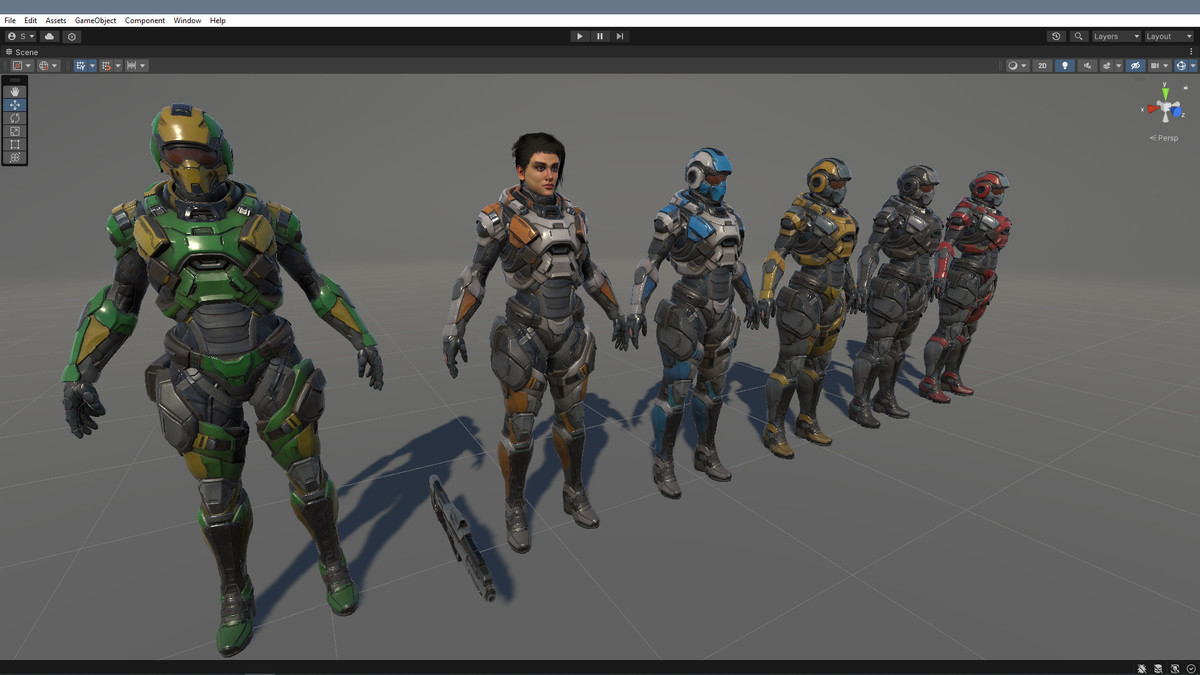
Task: Toggle hidden objects visibility eye
Action: click(x=1135, y=66)
